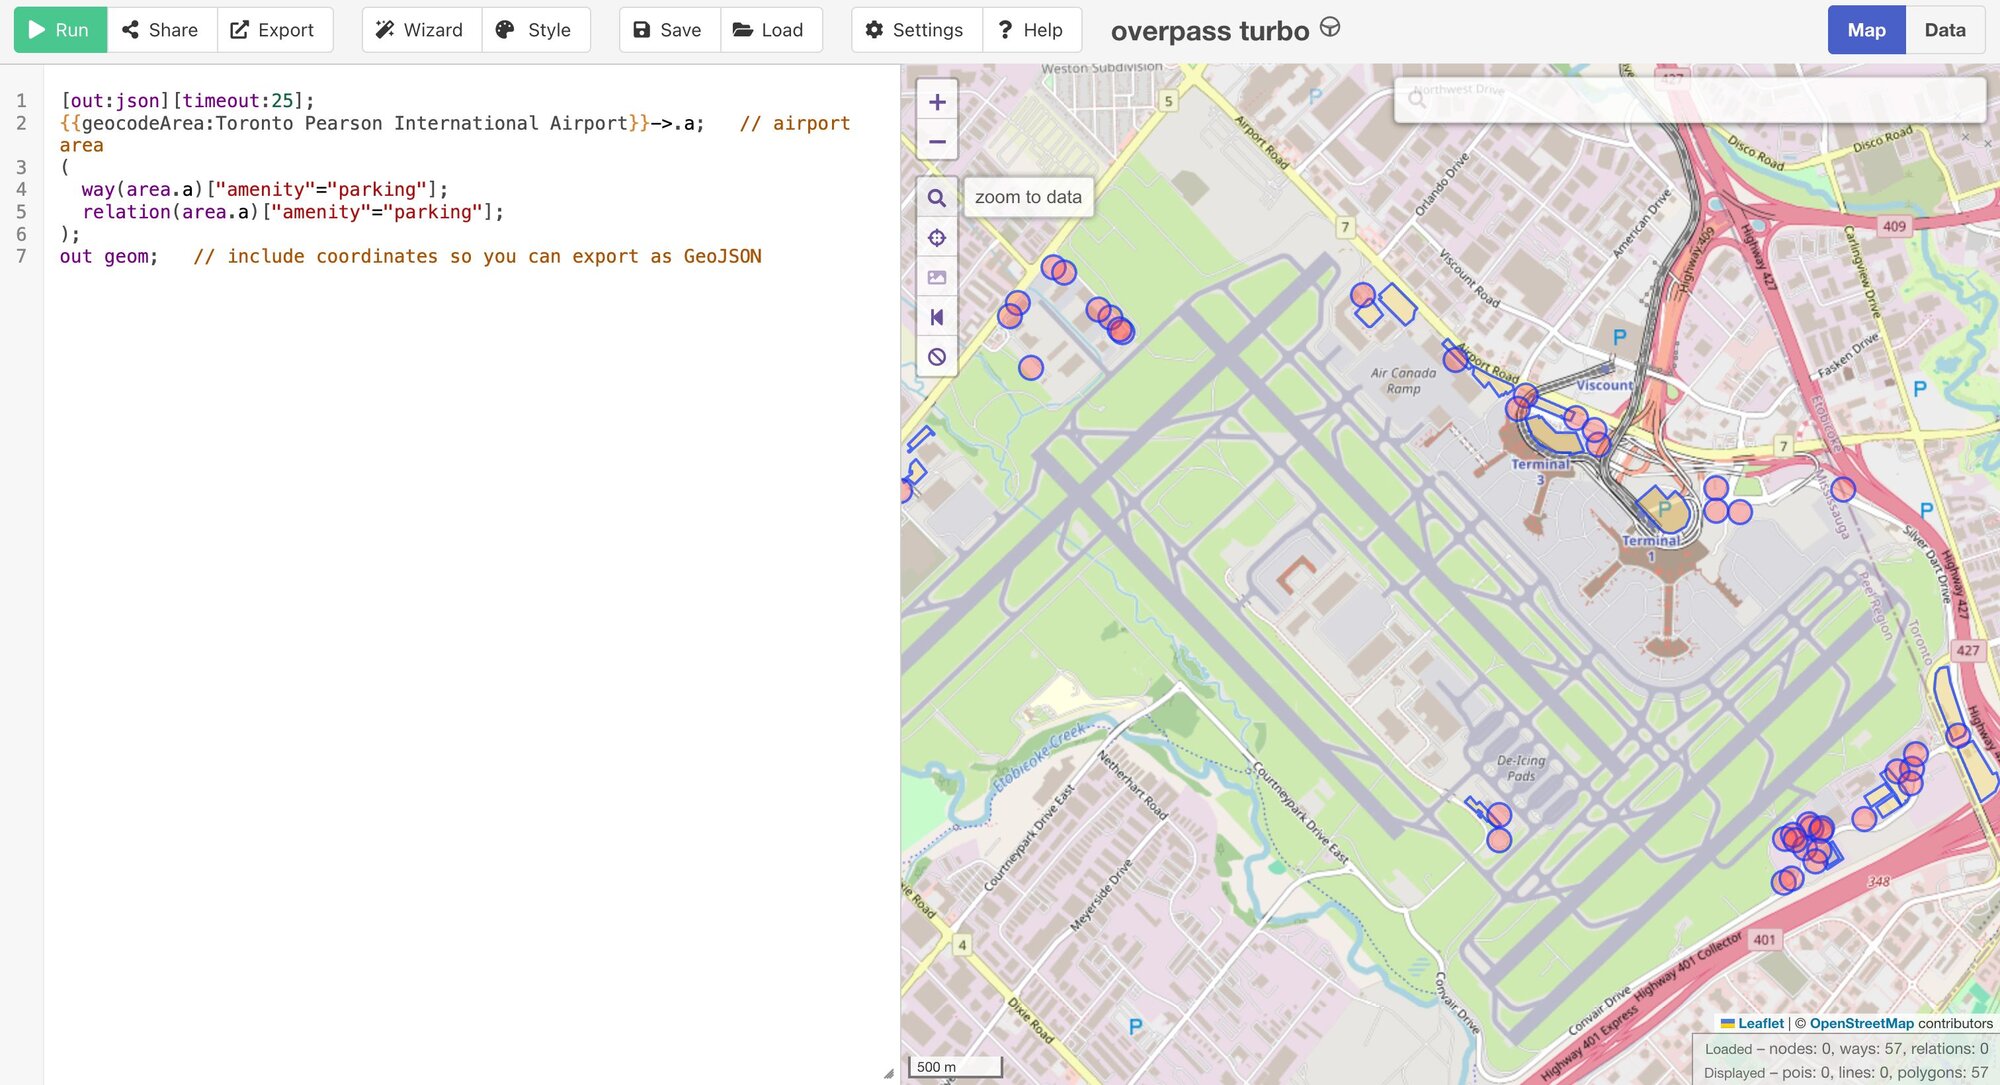The height and width of the screenshot is (1085, 2000).
Task: Click the locate me crosshair icon
Action: [937, 238]
